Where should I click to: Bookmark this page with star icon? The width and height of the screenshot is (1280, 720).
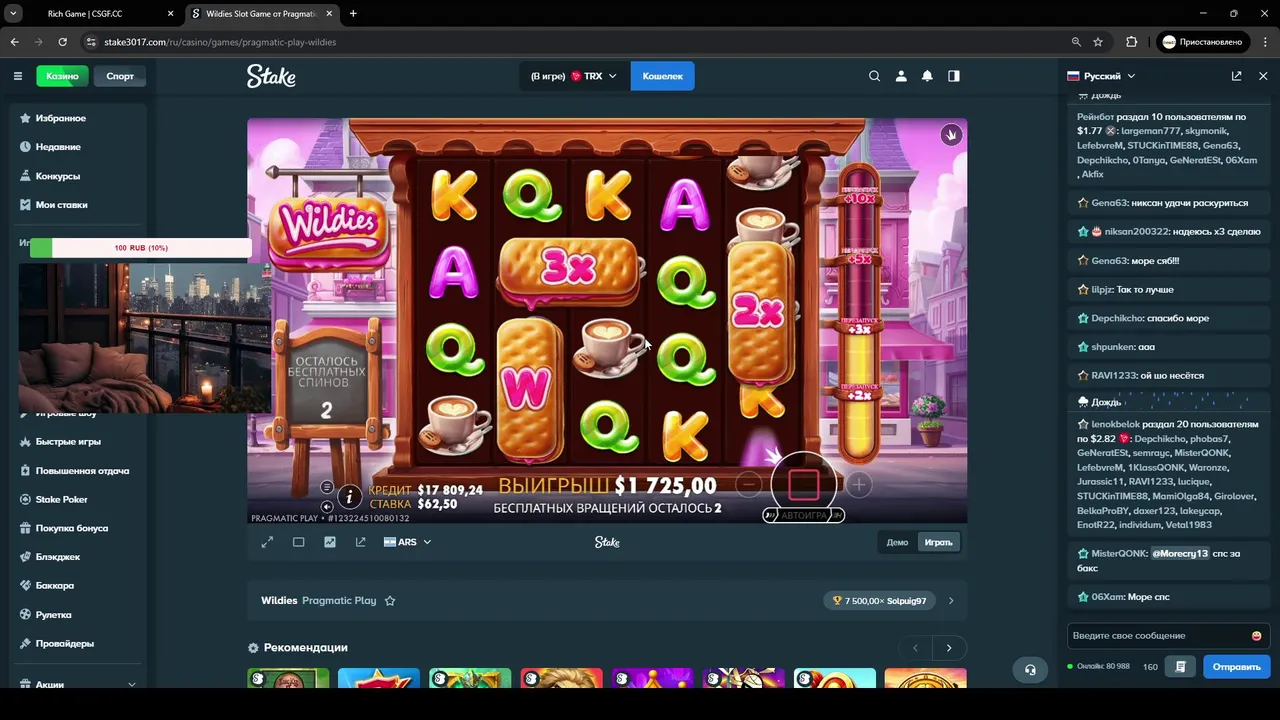click(x=1098, y=42)
